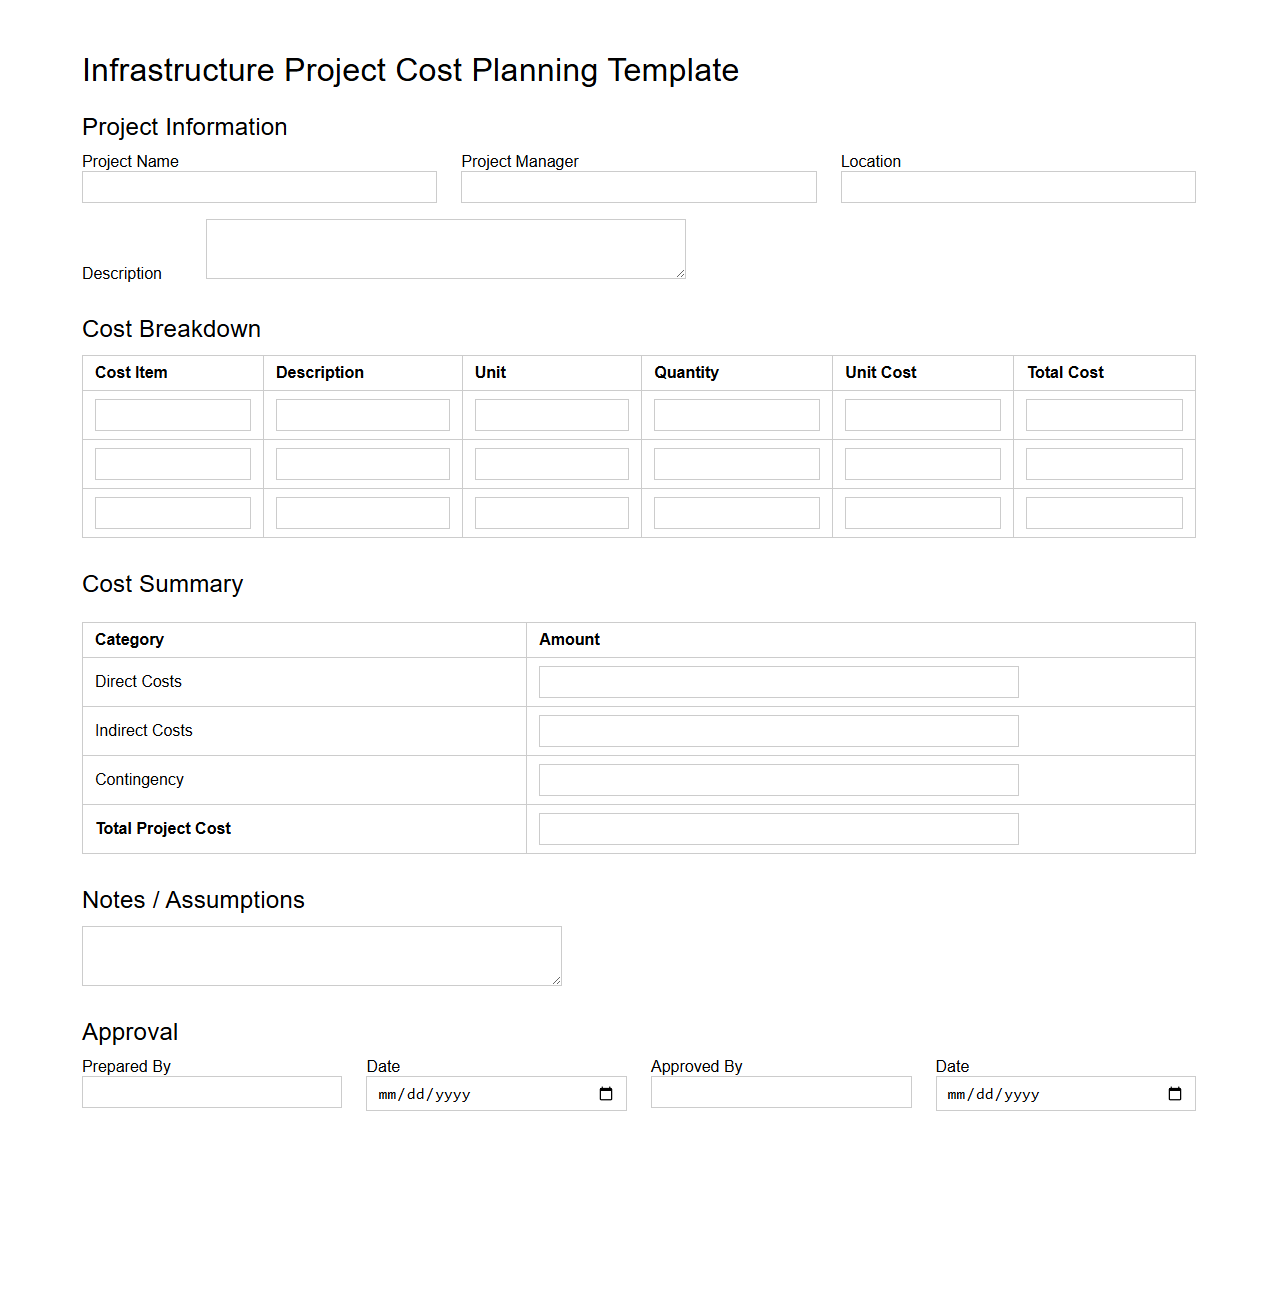Viewport: 1278px width, 1300px height.
Task: Open the calendar picker for Prepared By date
Action: coord(605,1094)
